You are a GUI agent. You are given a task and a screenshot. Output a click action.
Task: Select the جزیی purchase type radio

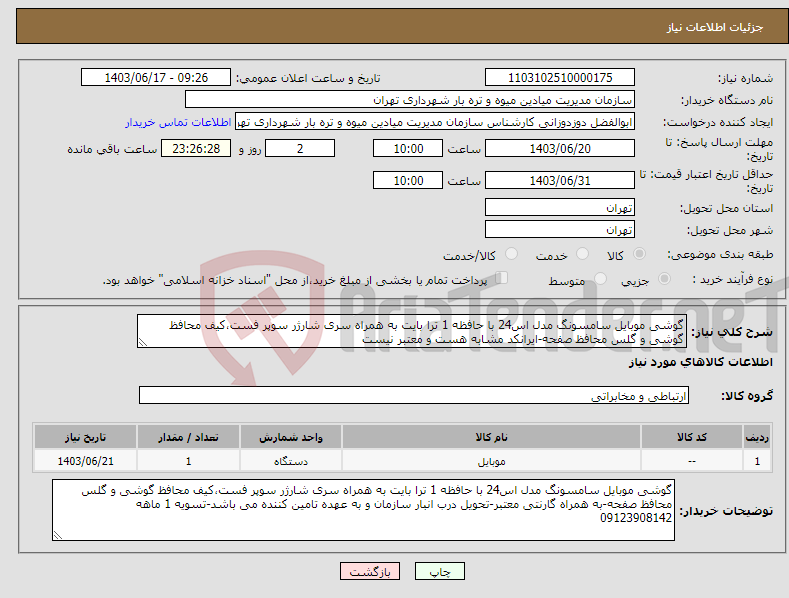664,279
